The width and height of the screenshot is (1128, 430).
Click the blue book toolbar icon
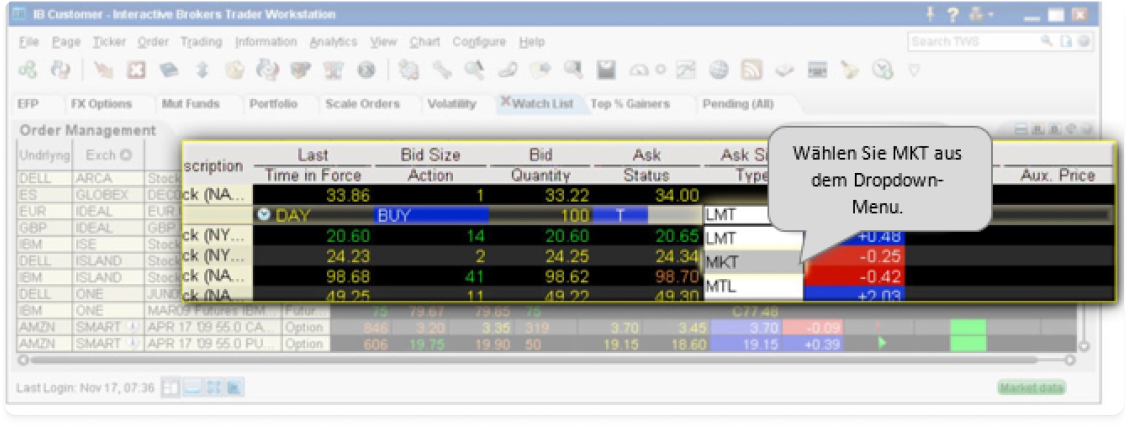point(169,70)
